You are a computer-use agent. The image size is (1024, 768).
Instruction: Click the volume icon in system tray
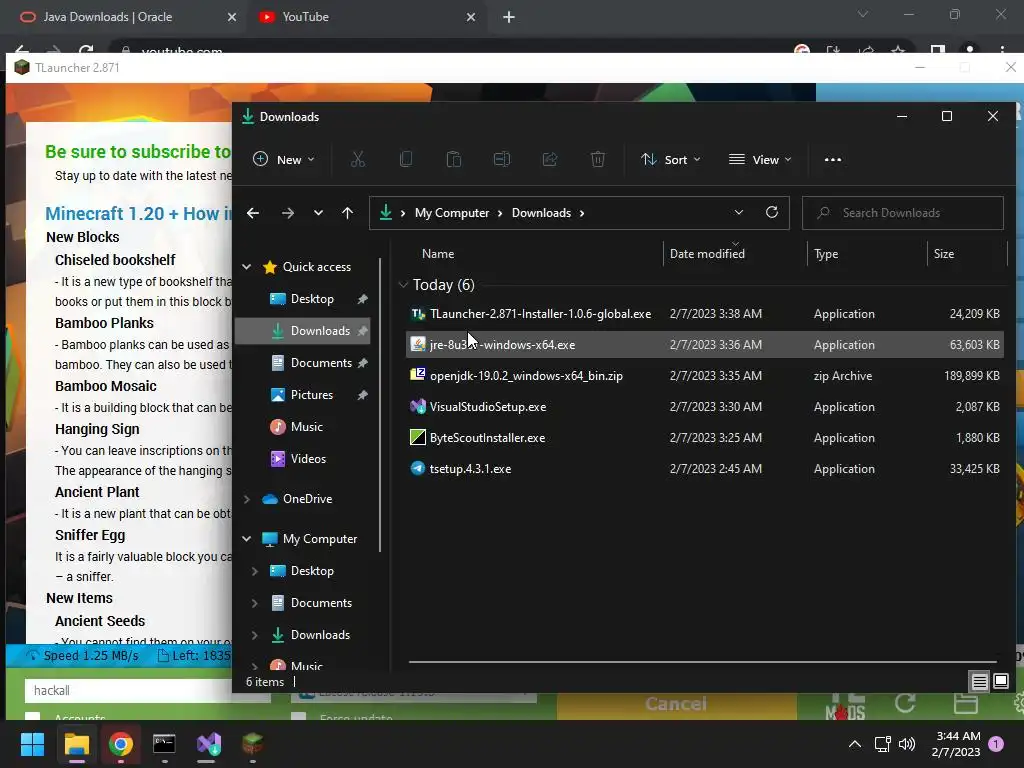click(x=907, y=744)
